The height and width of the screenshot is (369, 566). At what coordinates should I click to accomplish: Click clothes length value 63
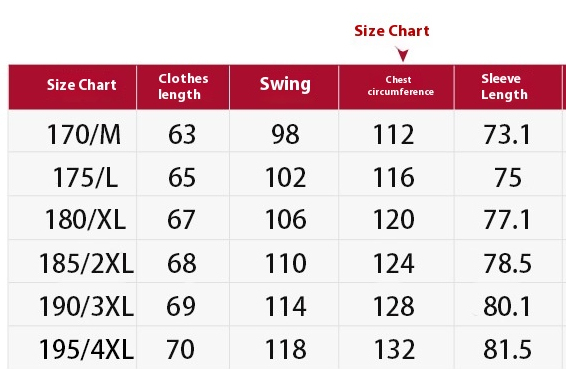(x=182, y=135)
